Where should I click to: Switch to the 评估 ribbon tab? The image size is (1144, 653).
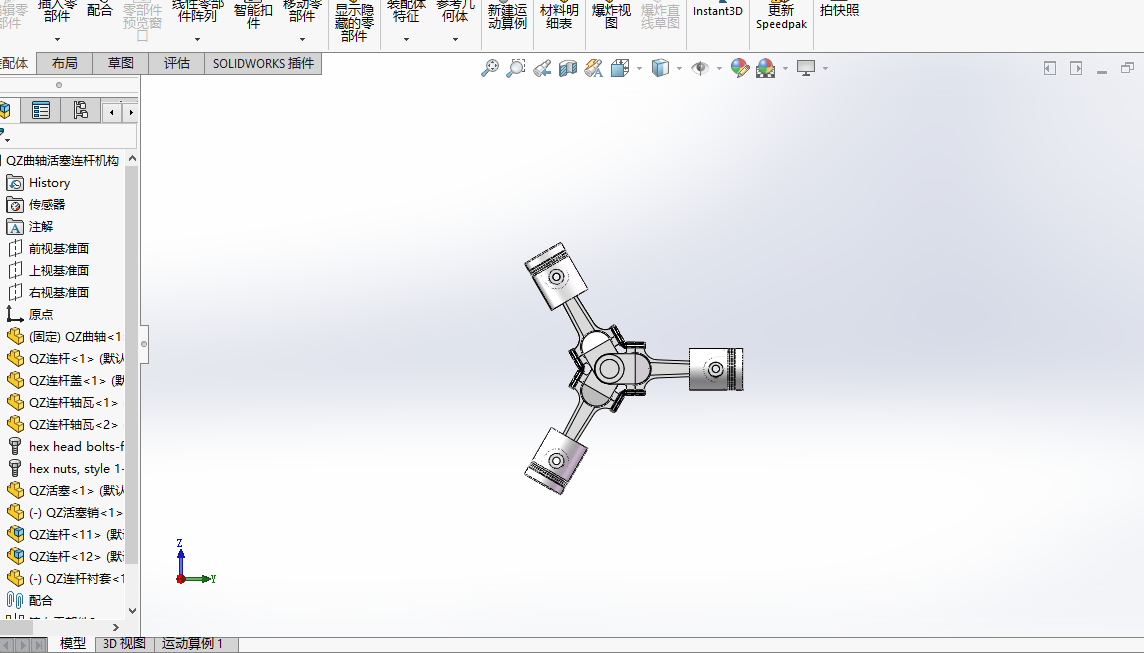click(x=177, y=63)
